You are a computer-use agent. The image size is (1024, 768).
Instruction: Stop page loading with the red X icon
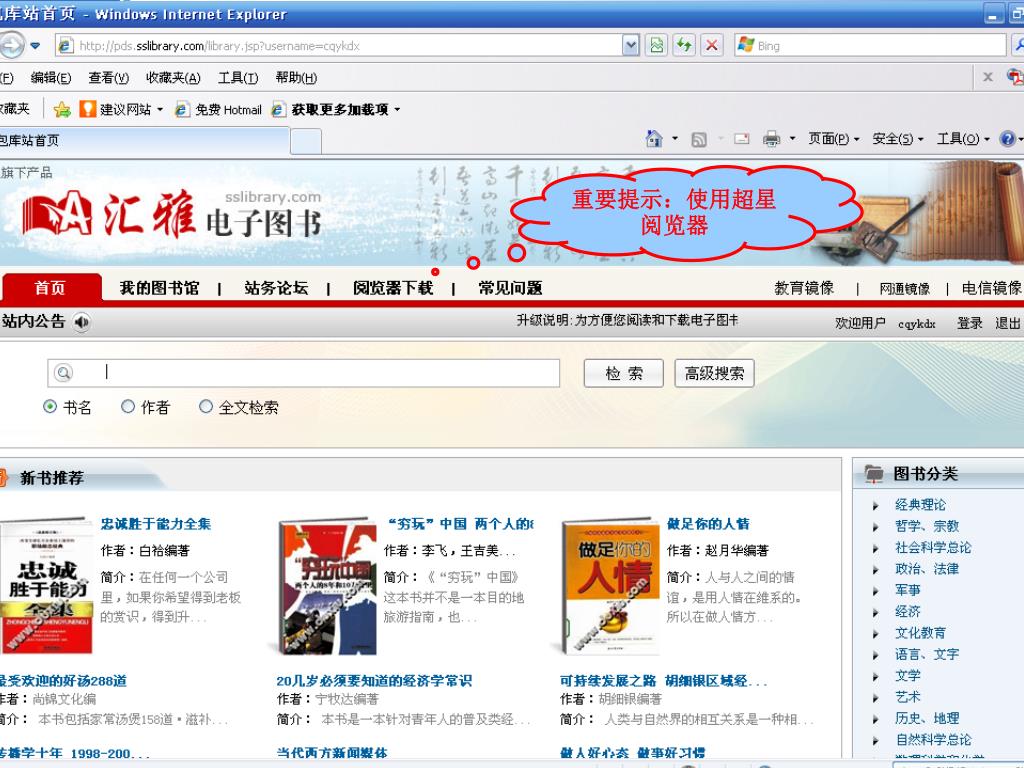712,46
